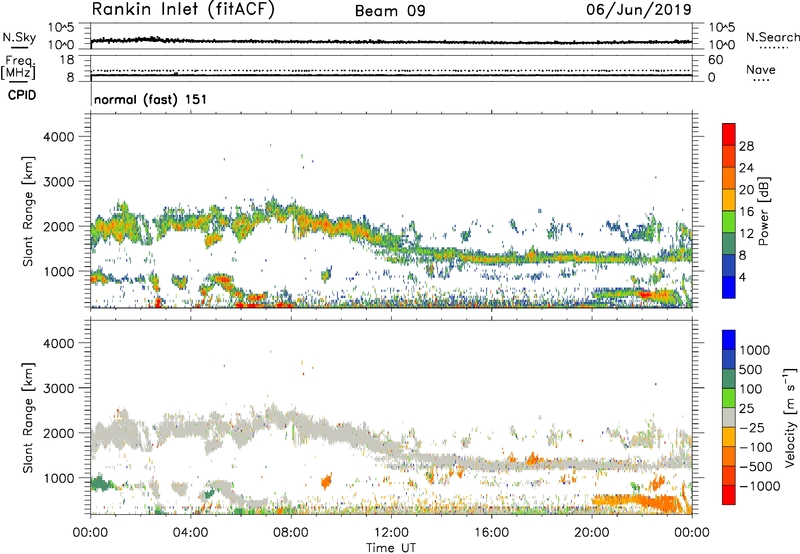
Task: Pick the yellow -25 to -100 velocity segment
Action: [x=729, y=437]
